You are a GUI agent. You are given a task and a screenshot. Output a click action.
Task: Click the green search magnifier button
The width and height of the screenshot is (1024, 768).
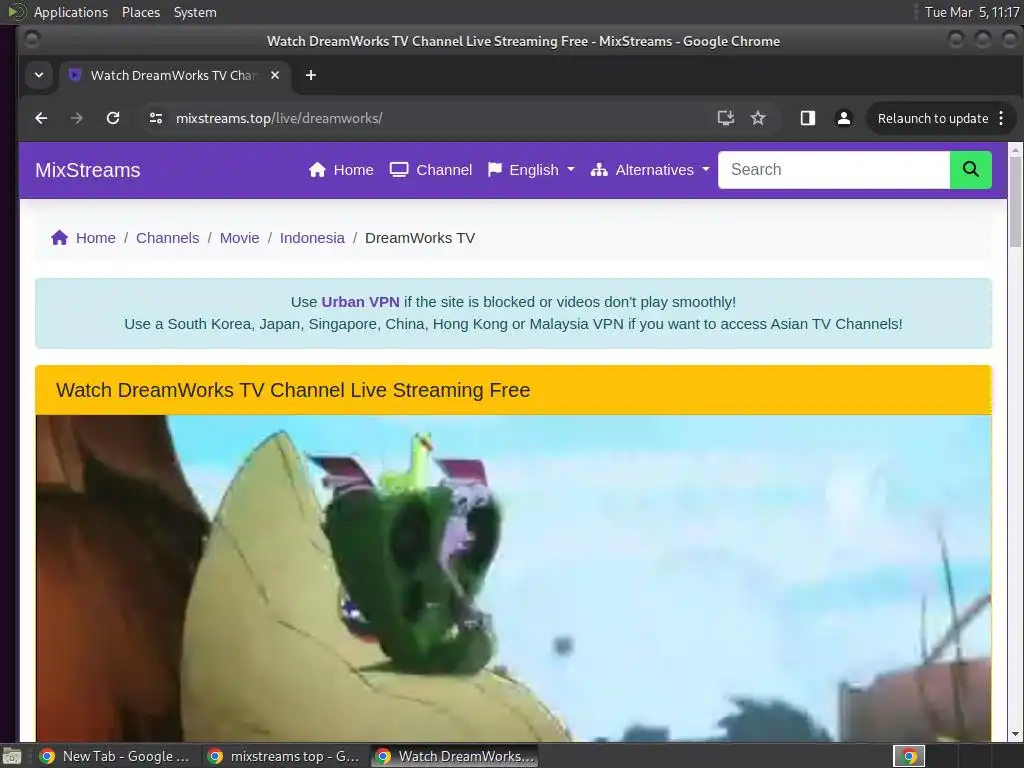pyautogui.click(x=970, y=170)
